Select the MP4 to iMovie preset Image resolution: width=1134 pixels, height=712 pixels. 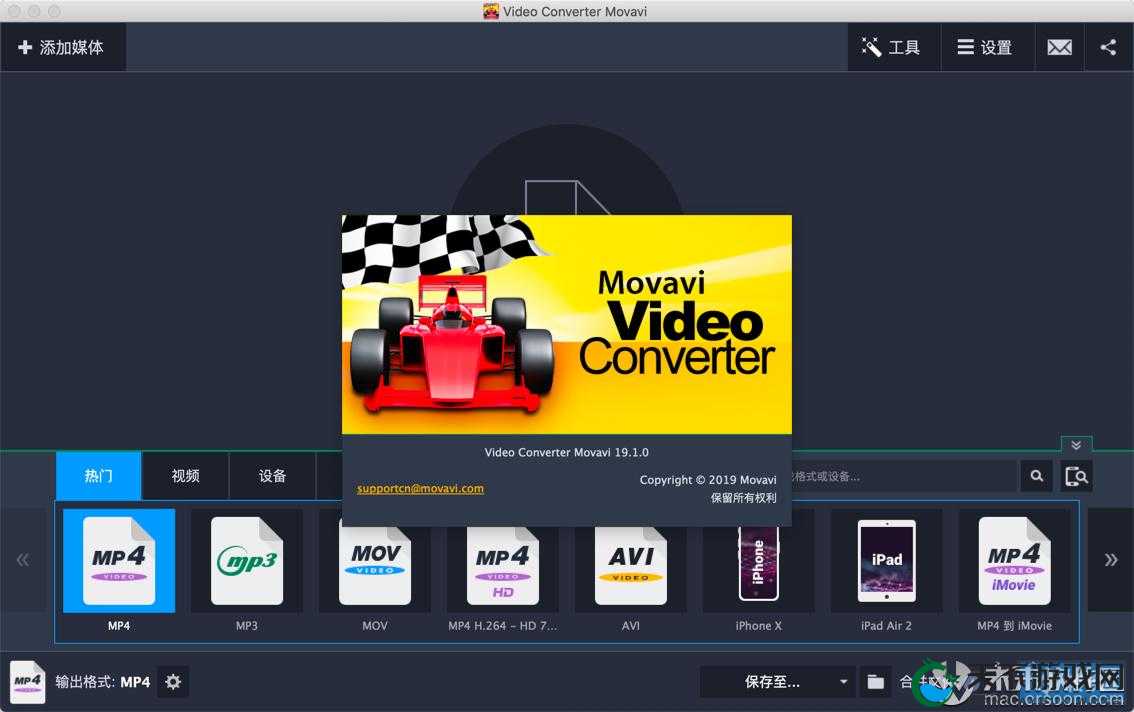1015,561
